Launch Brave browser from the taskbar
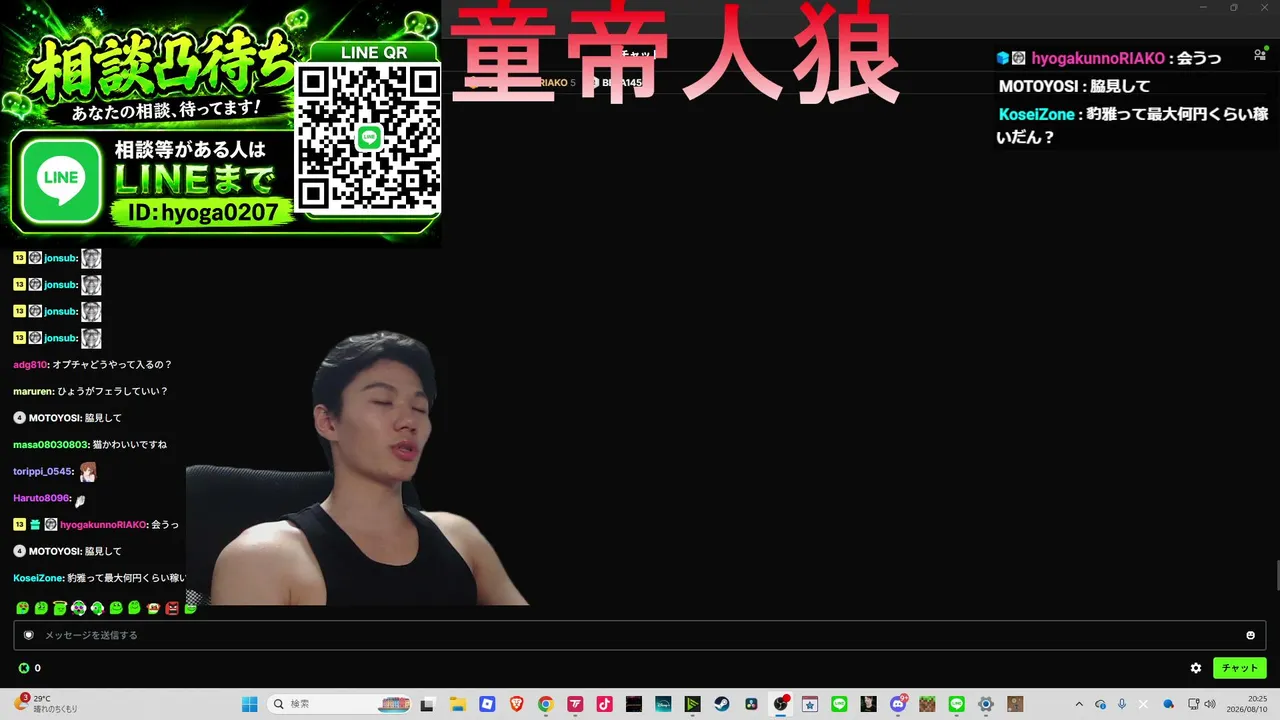The image size is (1280, 720). (516, 704)
